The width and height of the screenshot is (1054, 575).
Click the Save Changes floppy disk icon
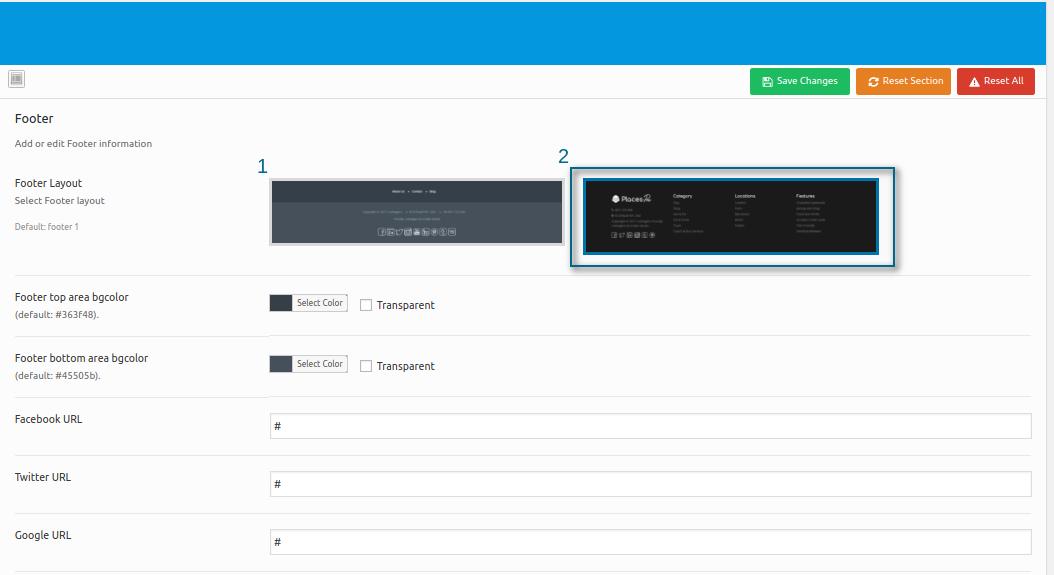point(767,82)
